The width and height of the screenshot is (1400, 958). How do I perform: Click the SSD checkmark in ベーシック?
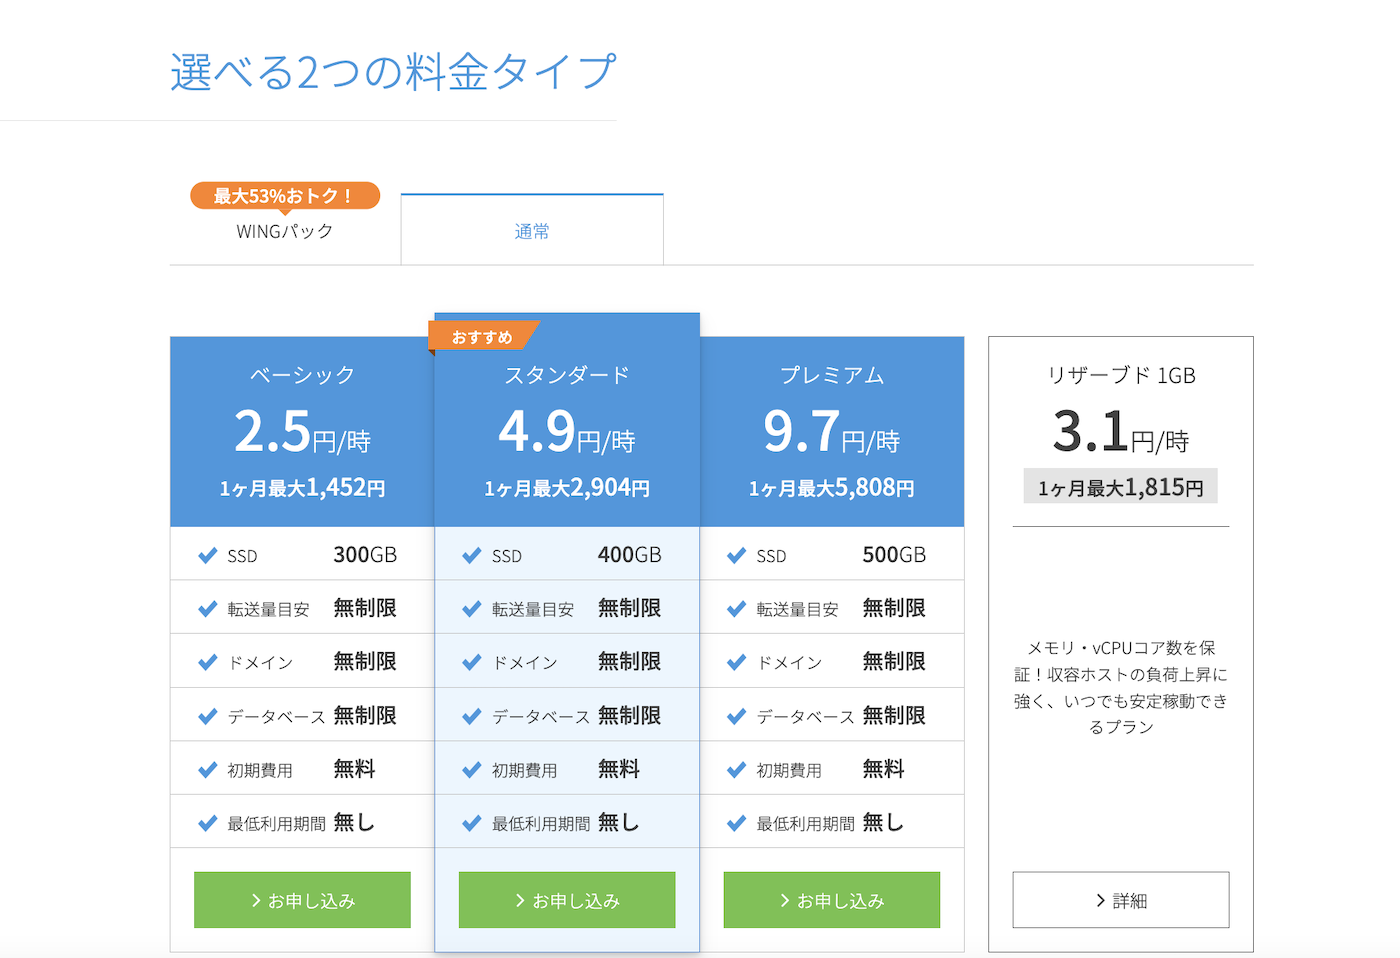(x=207, y=555)
